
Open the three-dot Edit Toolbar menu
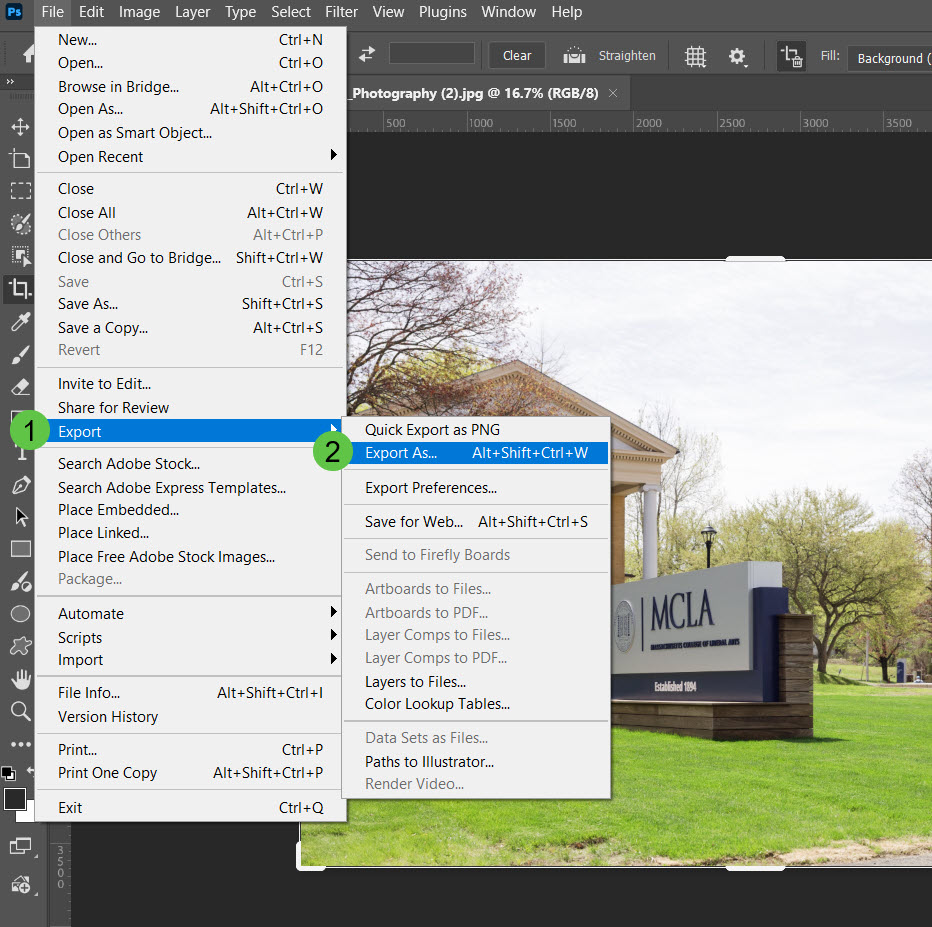coord(21,744)
